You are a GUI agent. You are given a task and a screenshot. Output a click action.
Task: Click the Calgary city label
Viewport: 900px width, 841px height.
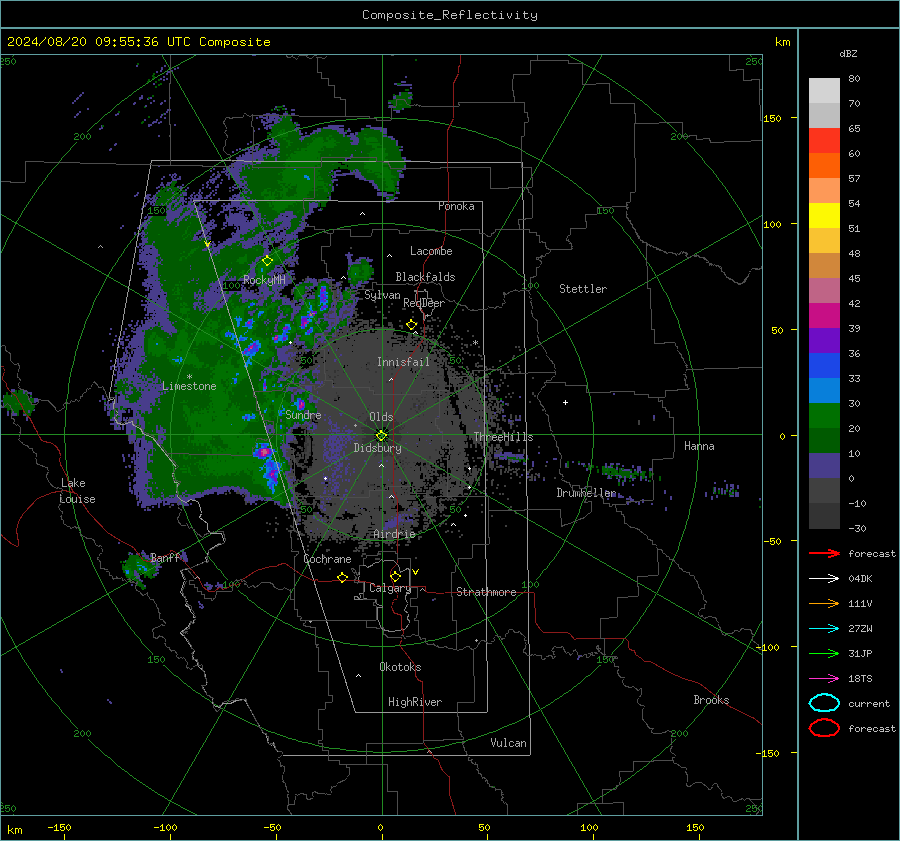point(390,588)
